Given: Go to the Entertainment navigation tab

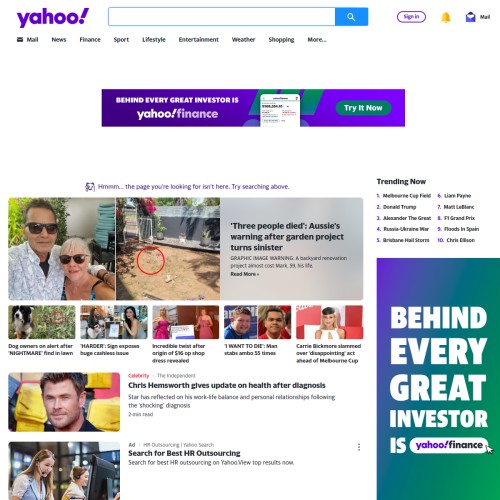Looking at the screenshot, I should point(199,40).
